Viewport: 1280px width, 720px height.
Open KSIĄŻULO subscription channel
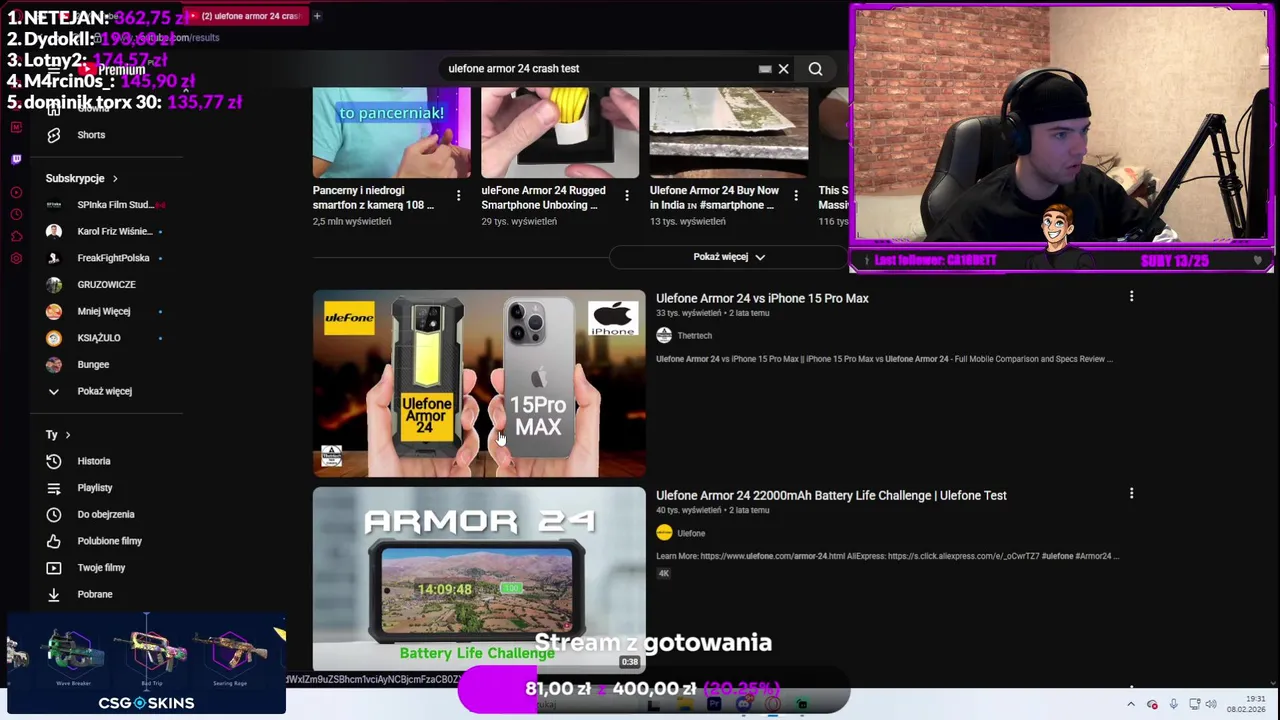point(99,338)
